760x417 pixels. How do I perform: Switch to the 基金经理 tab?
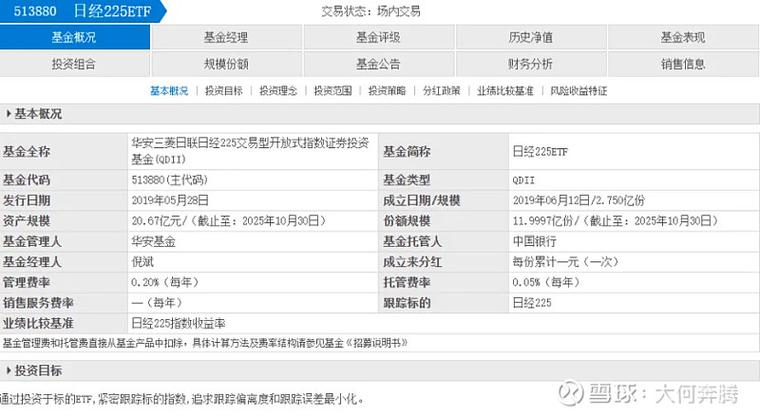[x=226, y=37]
